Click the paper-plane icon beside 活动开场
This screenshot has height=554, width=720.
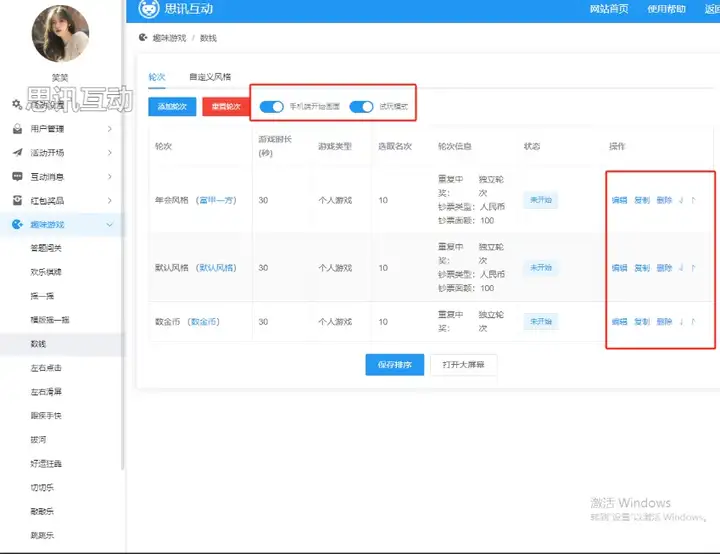coord(17,153)
